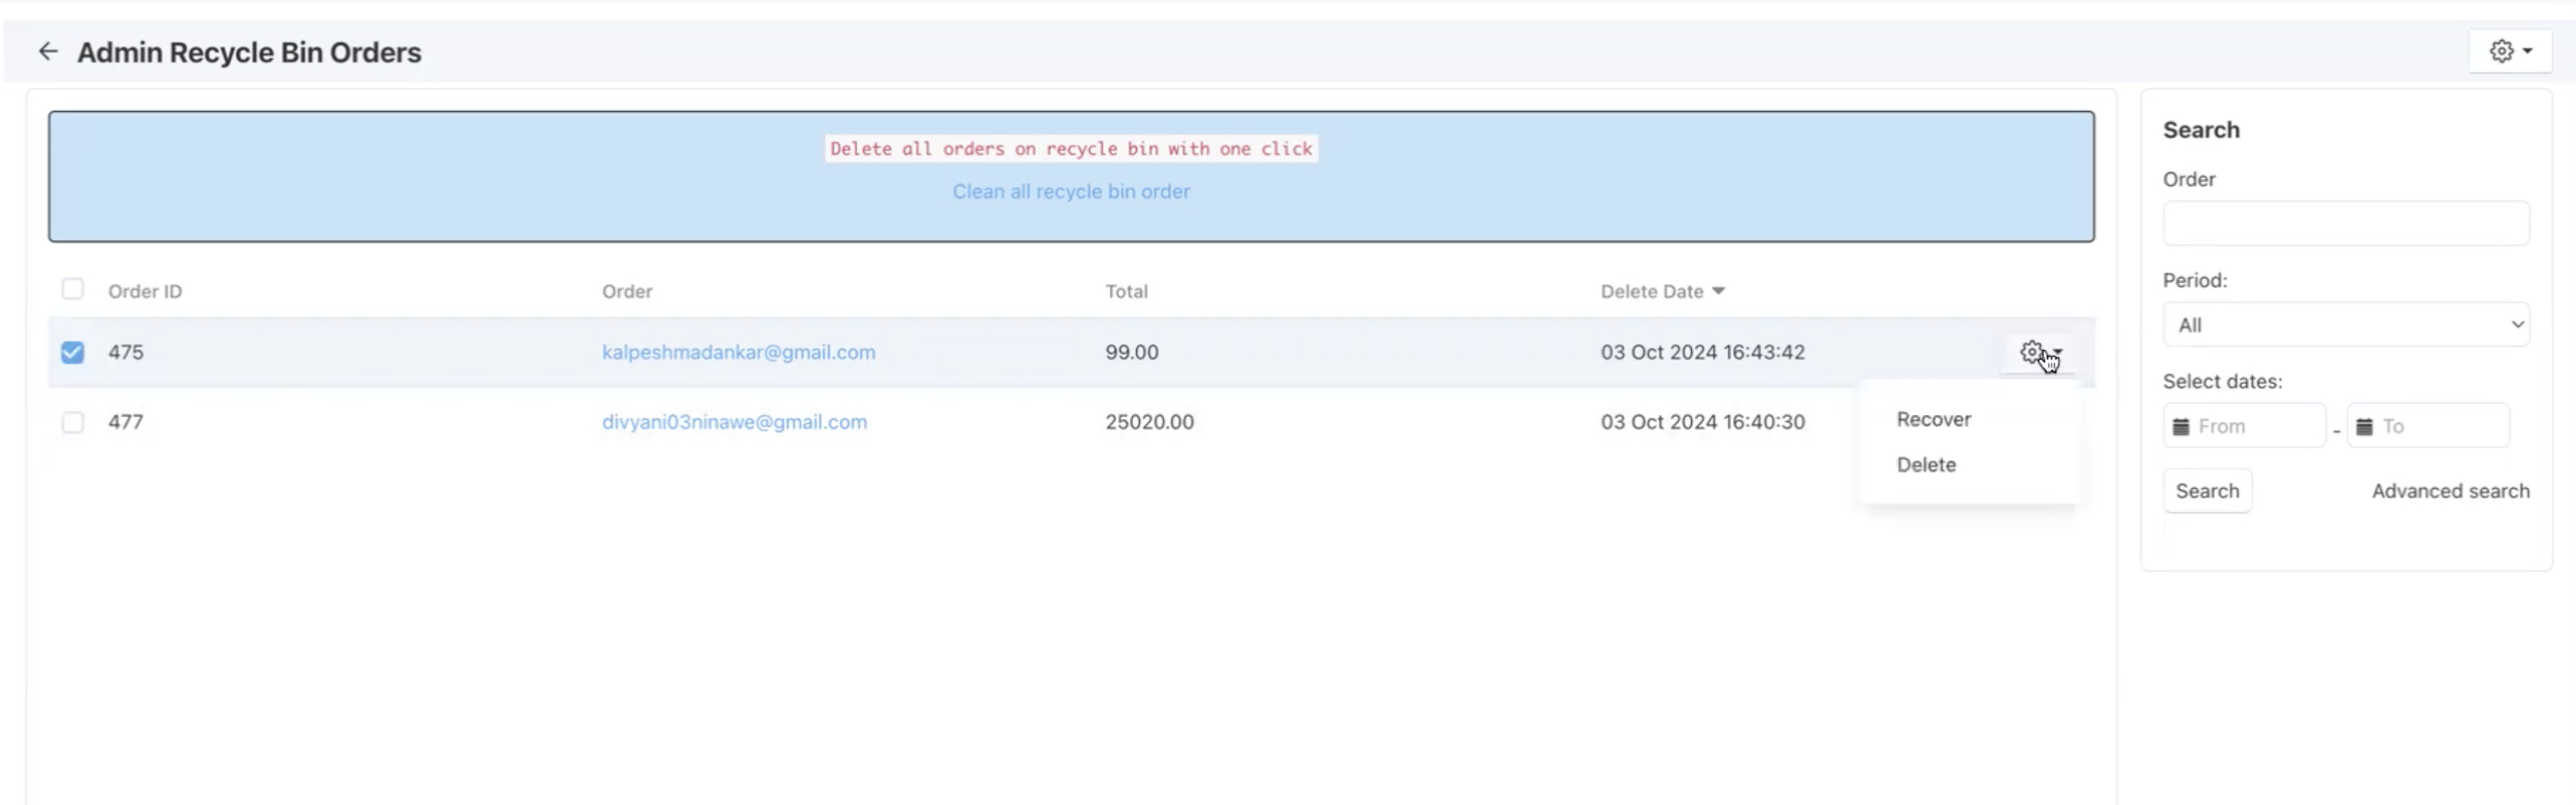This screenshot has height=805, width=2576.
Task: Click the Order column header
Action: click(627, 291)
